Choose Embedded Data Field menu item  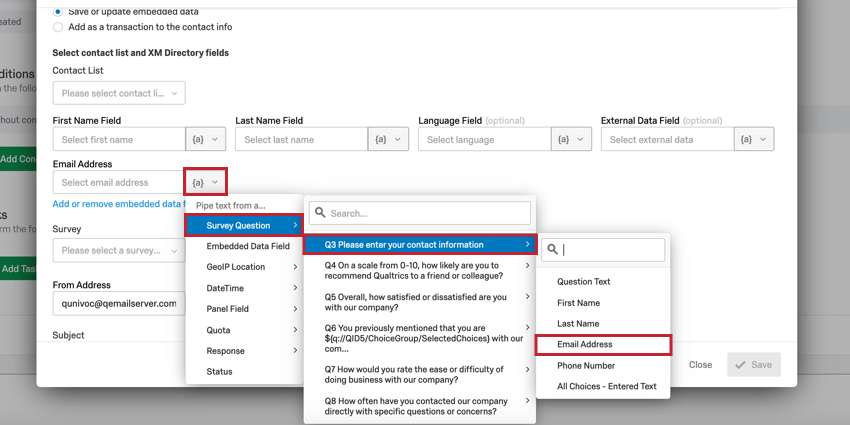point(244,246)
